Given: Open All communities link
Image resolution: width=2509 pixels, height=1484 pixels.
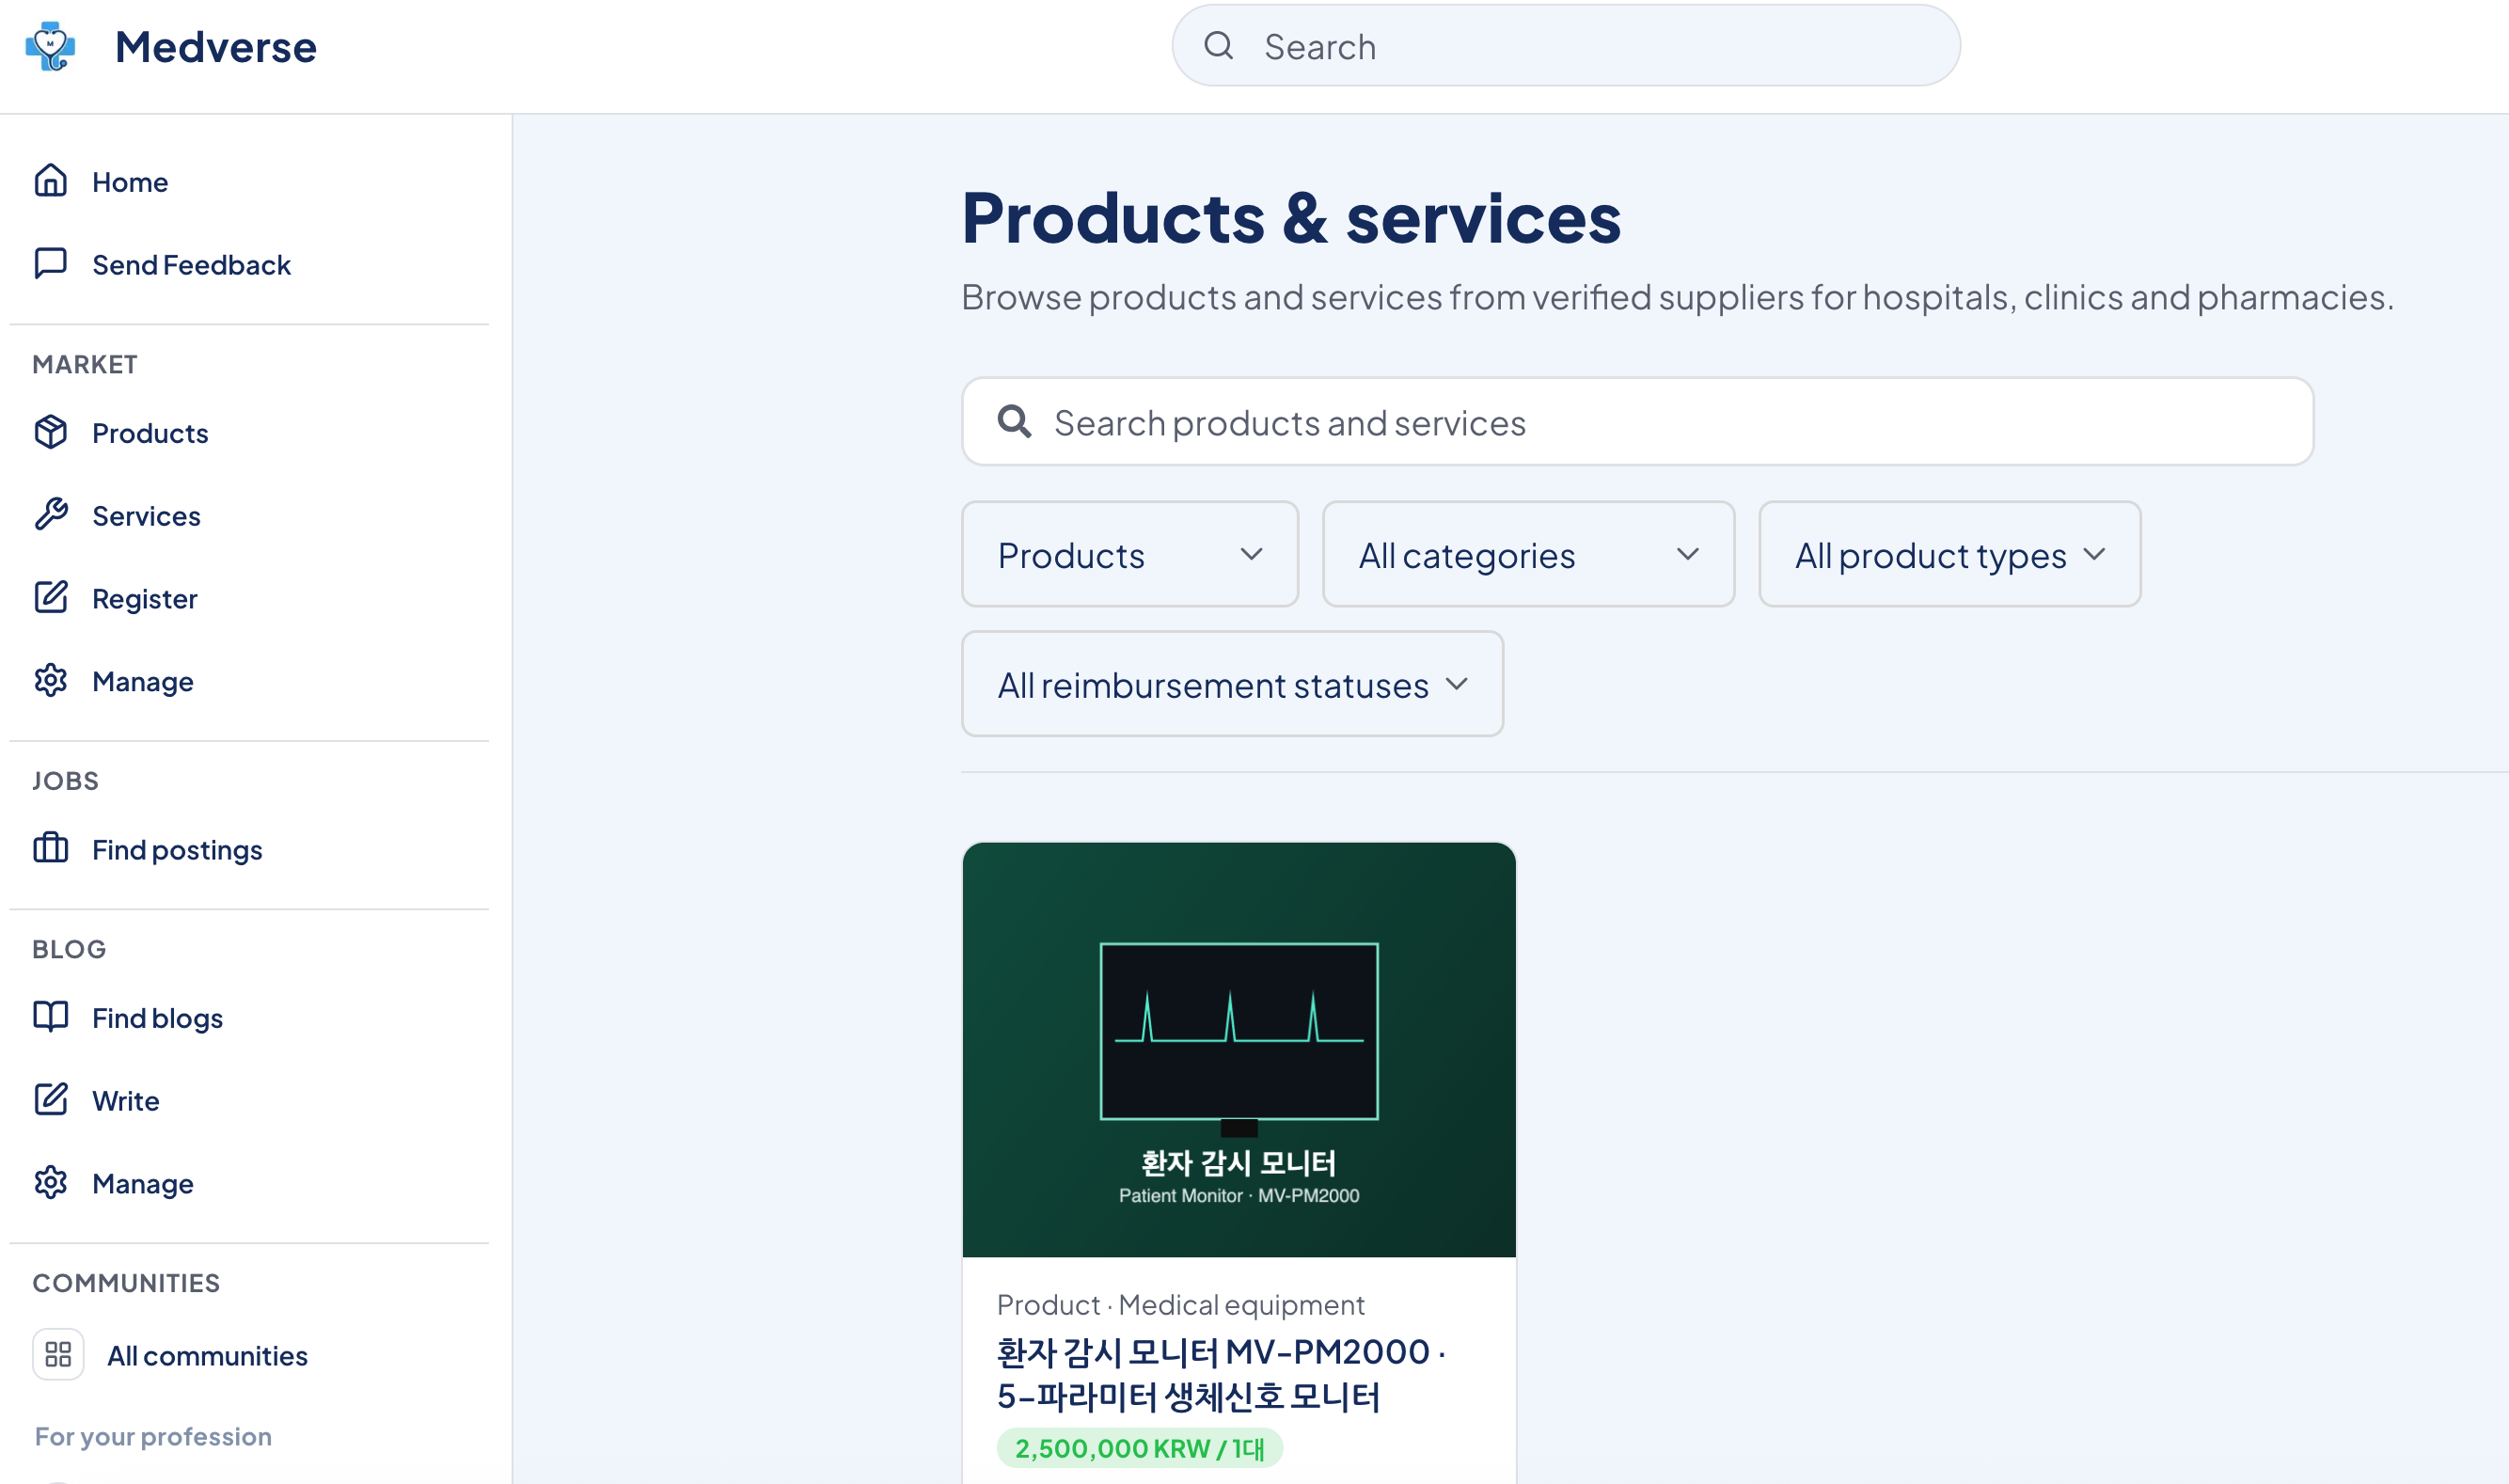Looking at the screenshot, I should [x=207, y=1356].
